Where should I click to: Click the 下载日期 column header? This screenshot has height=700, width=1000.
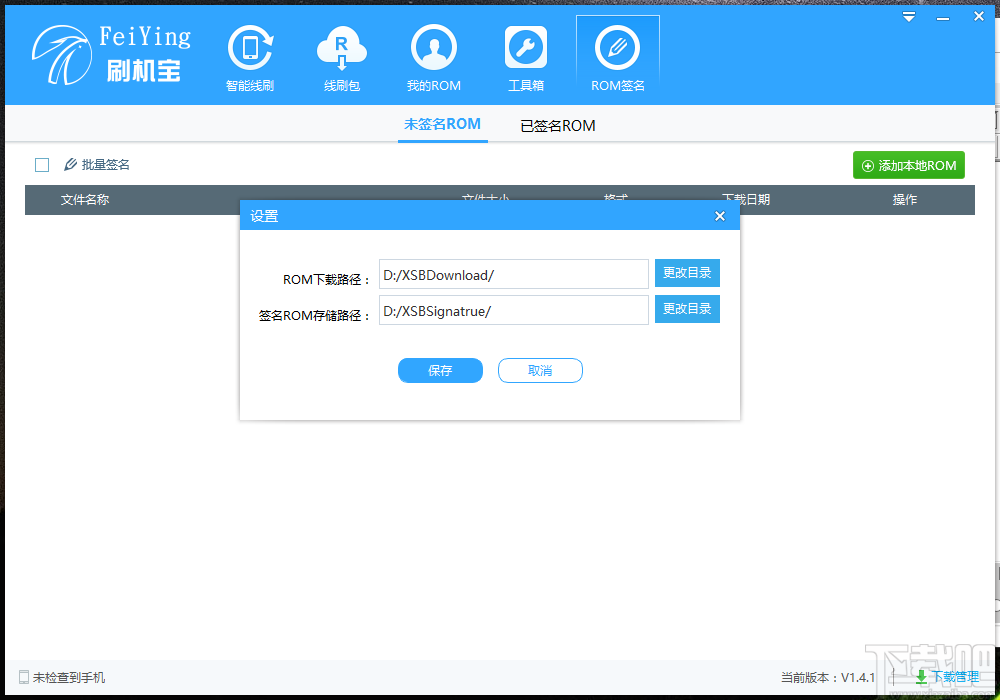coord(746,200)
